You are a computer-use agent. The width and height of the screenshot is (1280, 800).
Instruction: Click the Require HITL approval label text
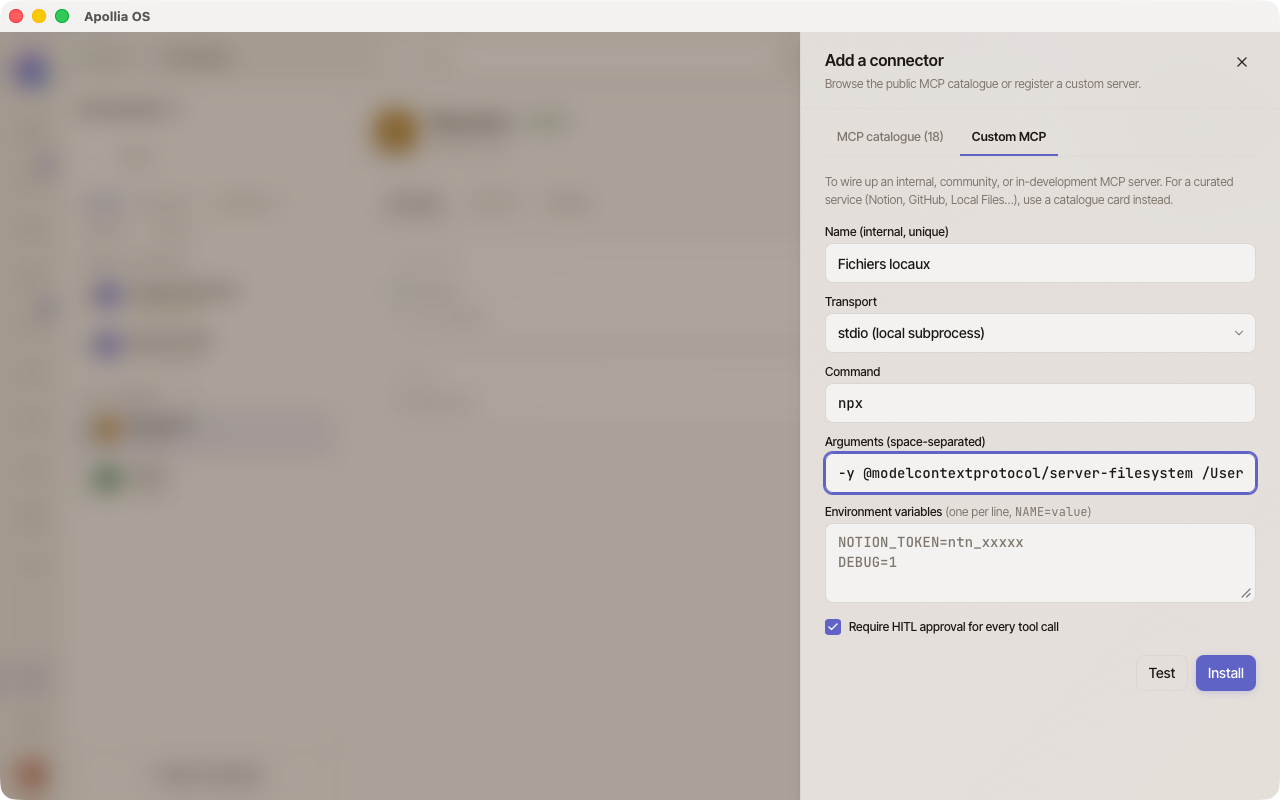954,627
